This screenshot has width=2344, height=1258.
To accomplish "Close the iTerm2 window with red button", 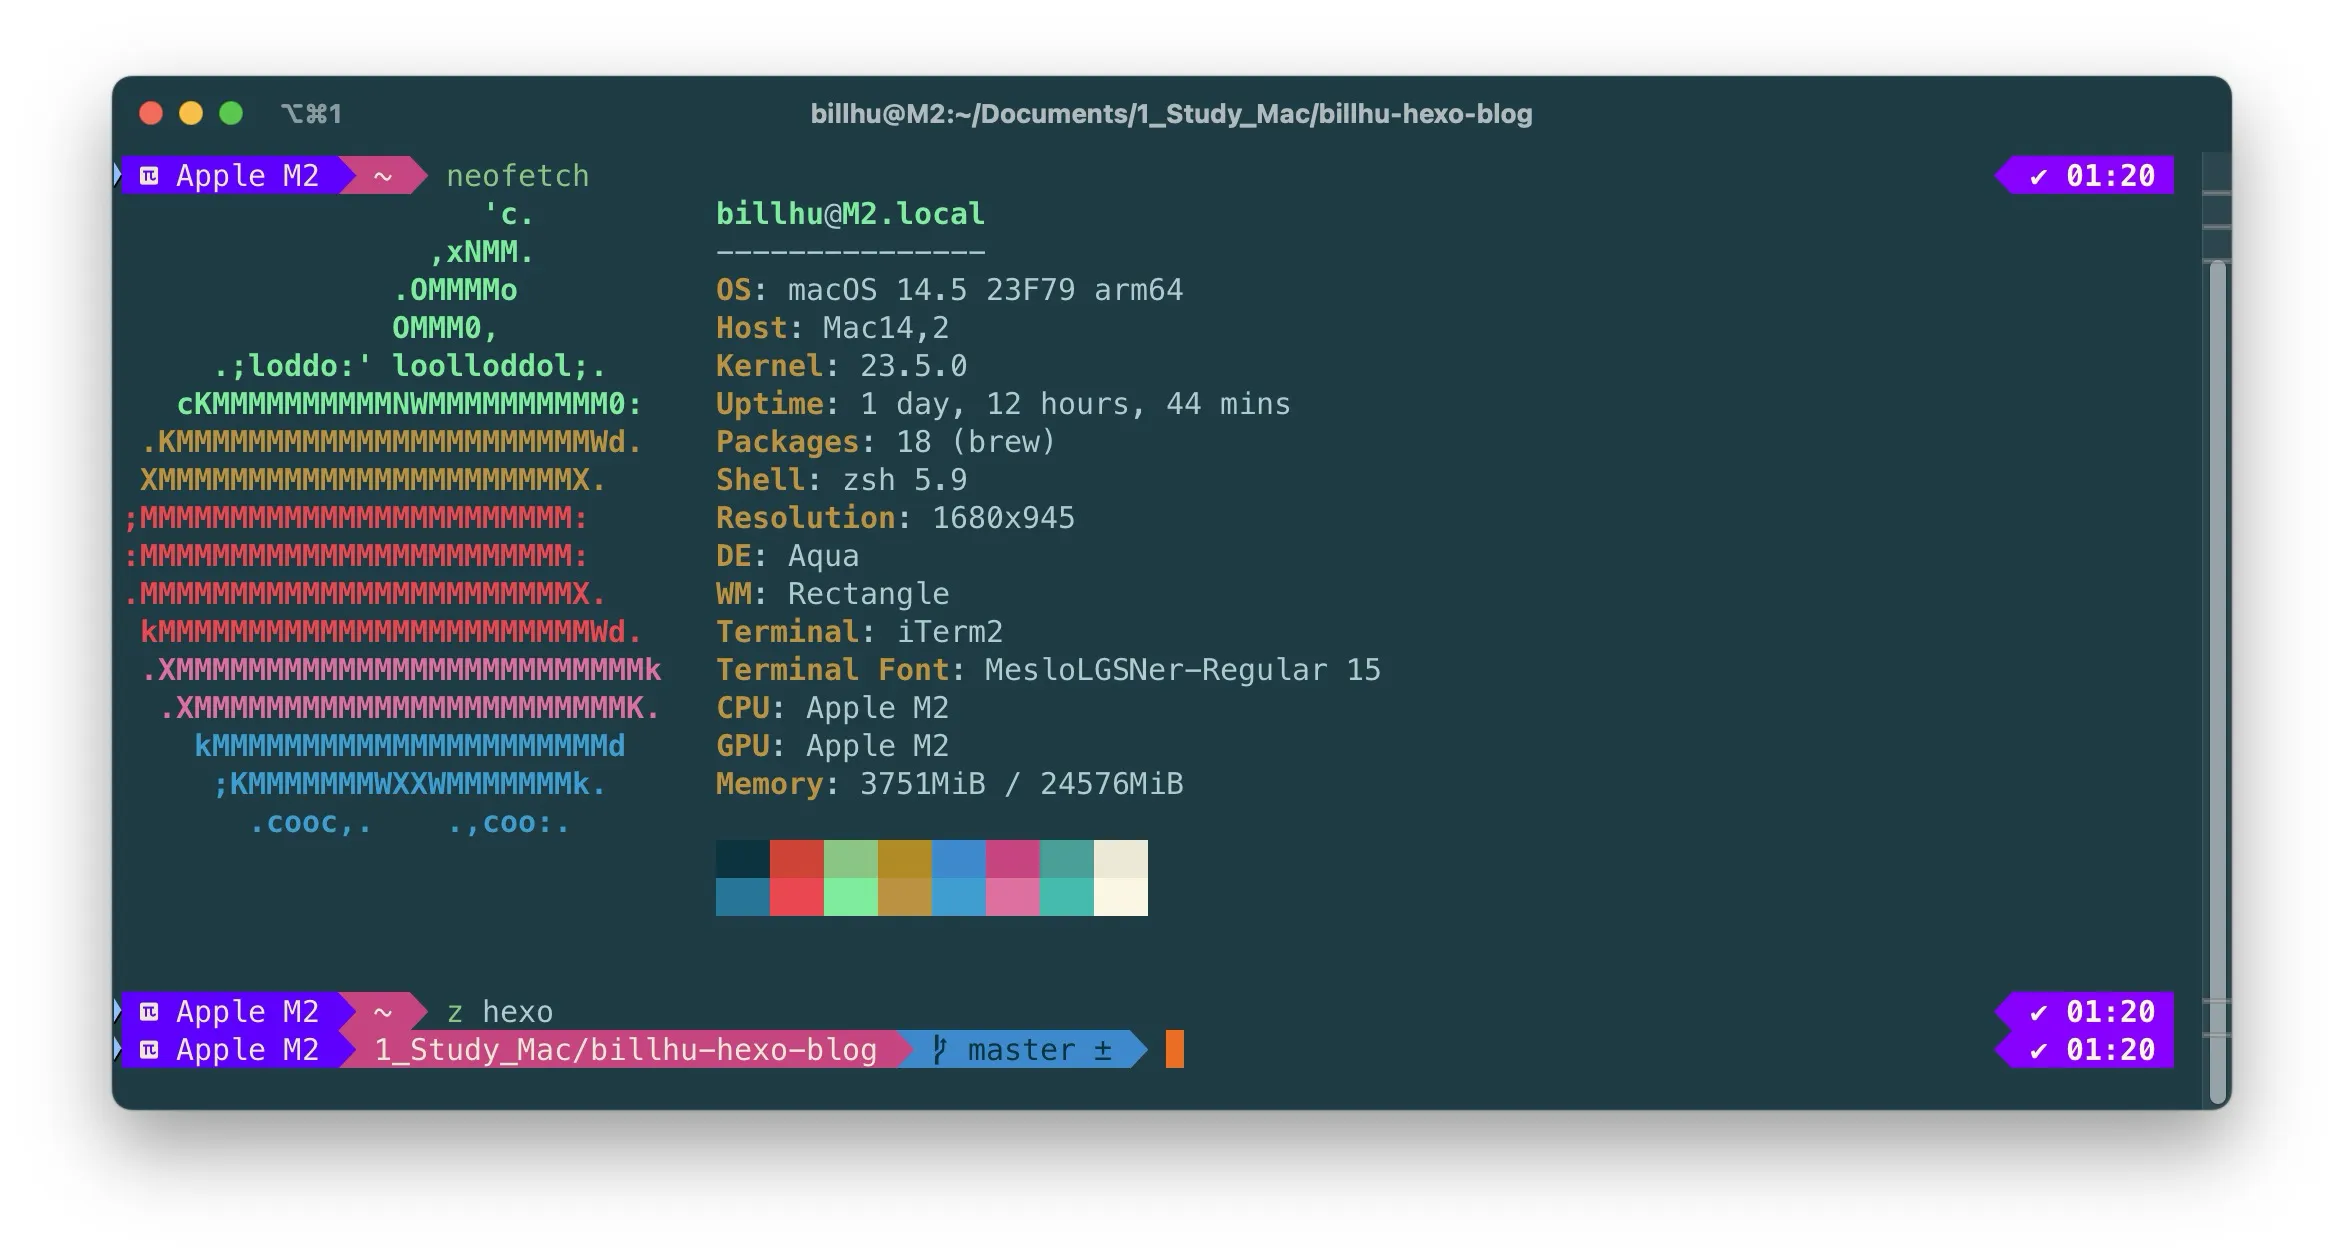I will click(x=151, y=113).
